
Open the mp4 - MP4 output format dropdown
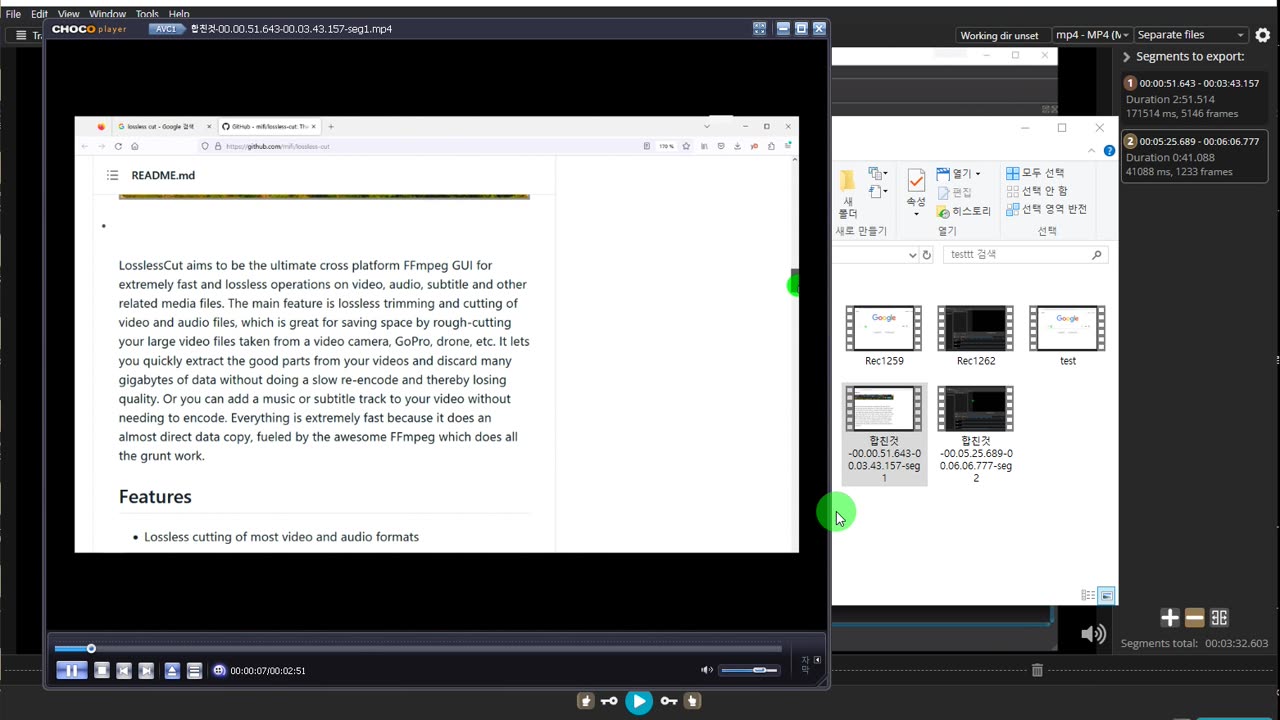click(1092, 35)
